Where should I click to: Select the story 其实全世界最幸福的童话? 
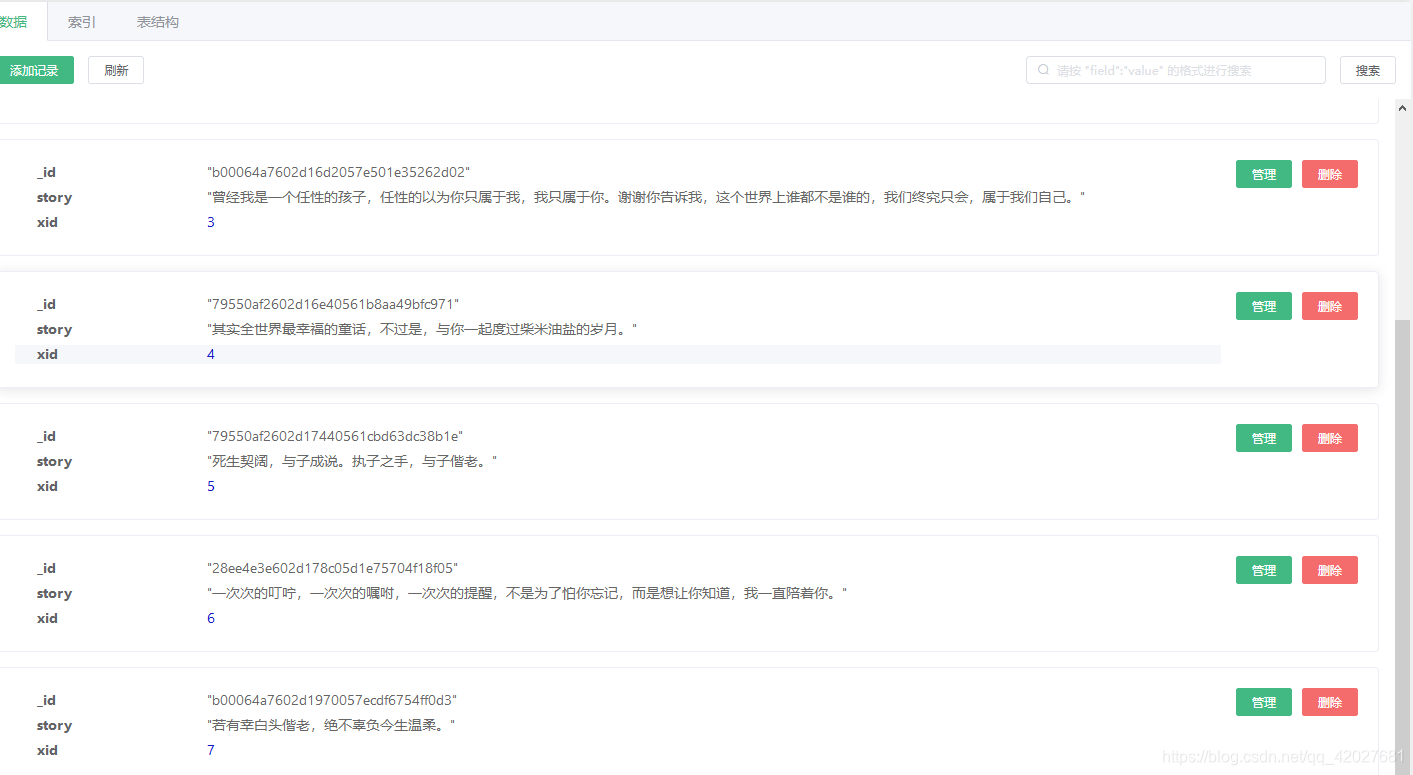(421, 329)
